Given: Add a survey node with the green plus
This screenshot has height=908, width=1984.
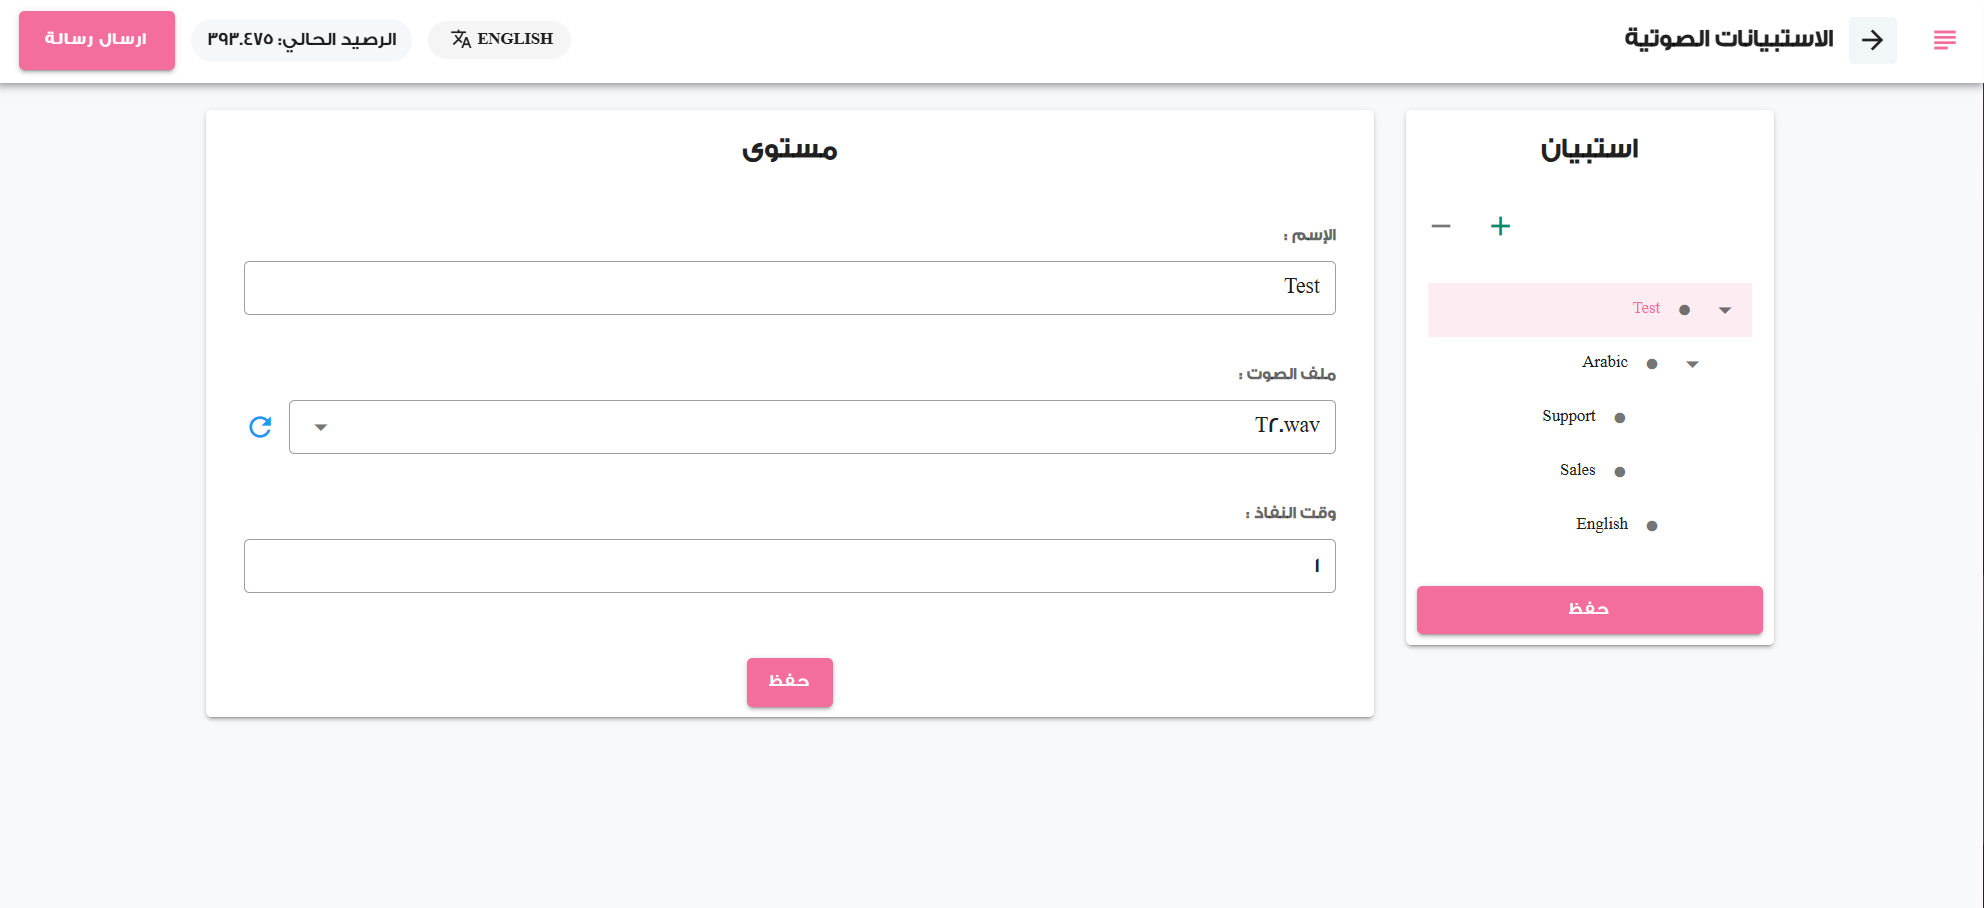Looking at the screenshot, I should pos(1500,226).
